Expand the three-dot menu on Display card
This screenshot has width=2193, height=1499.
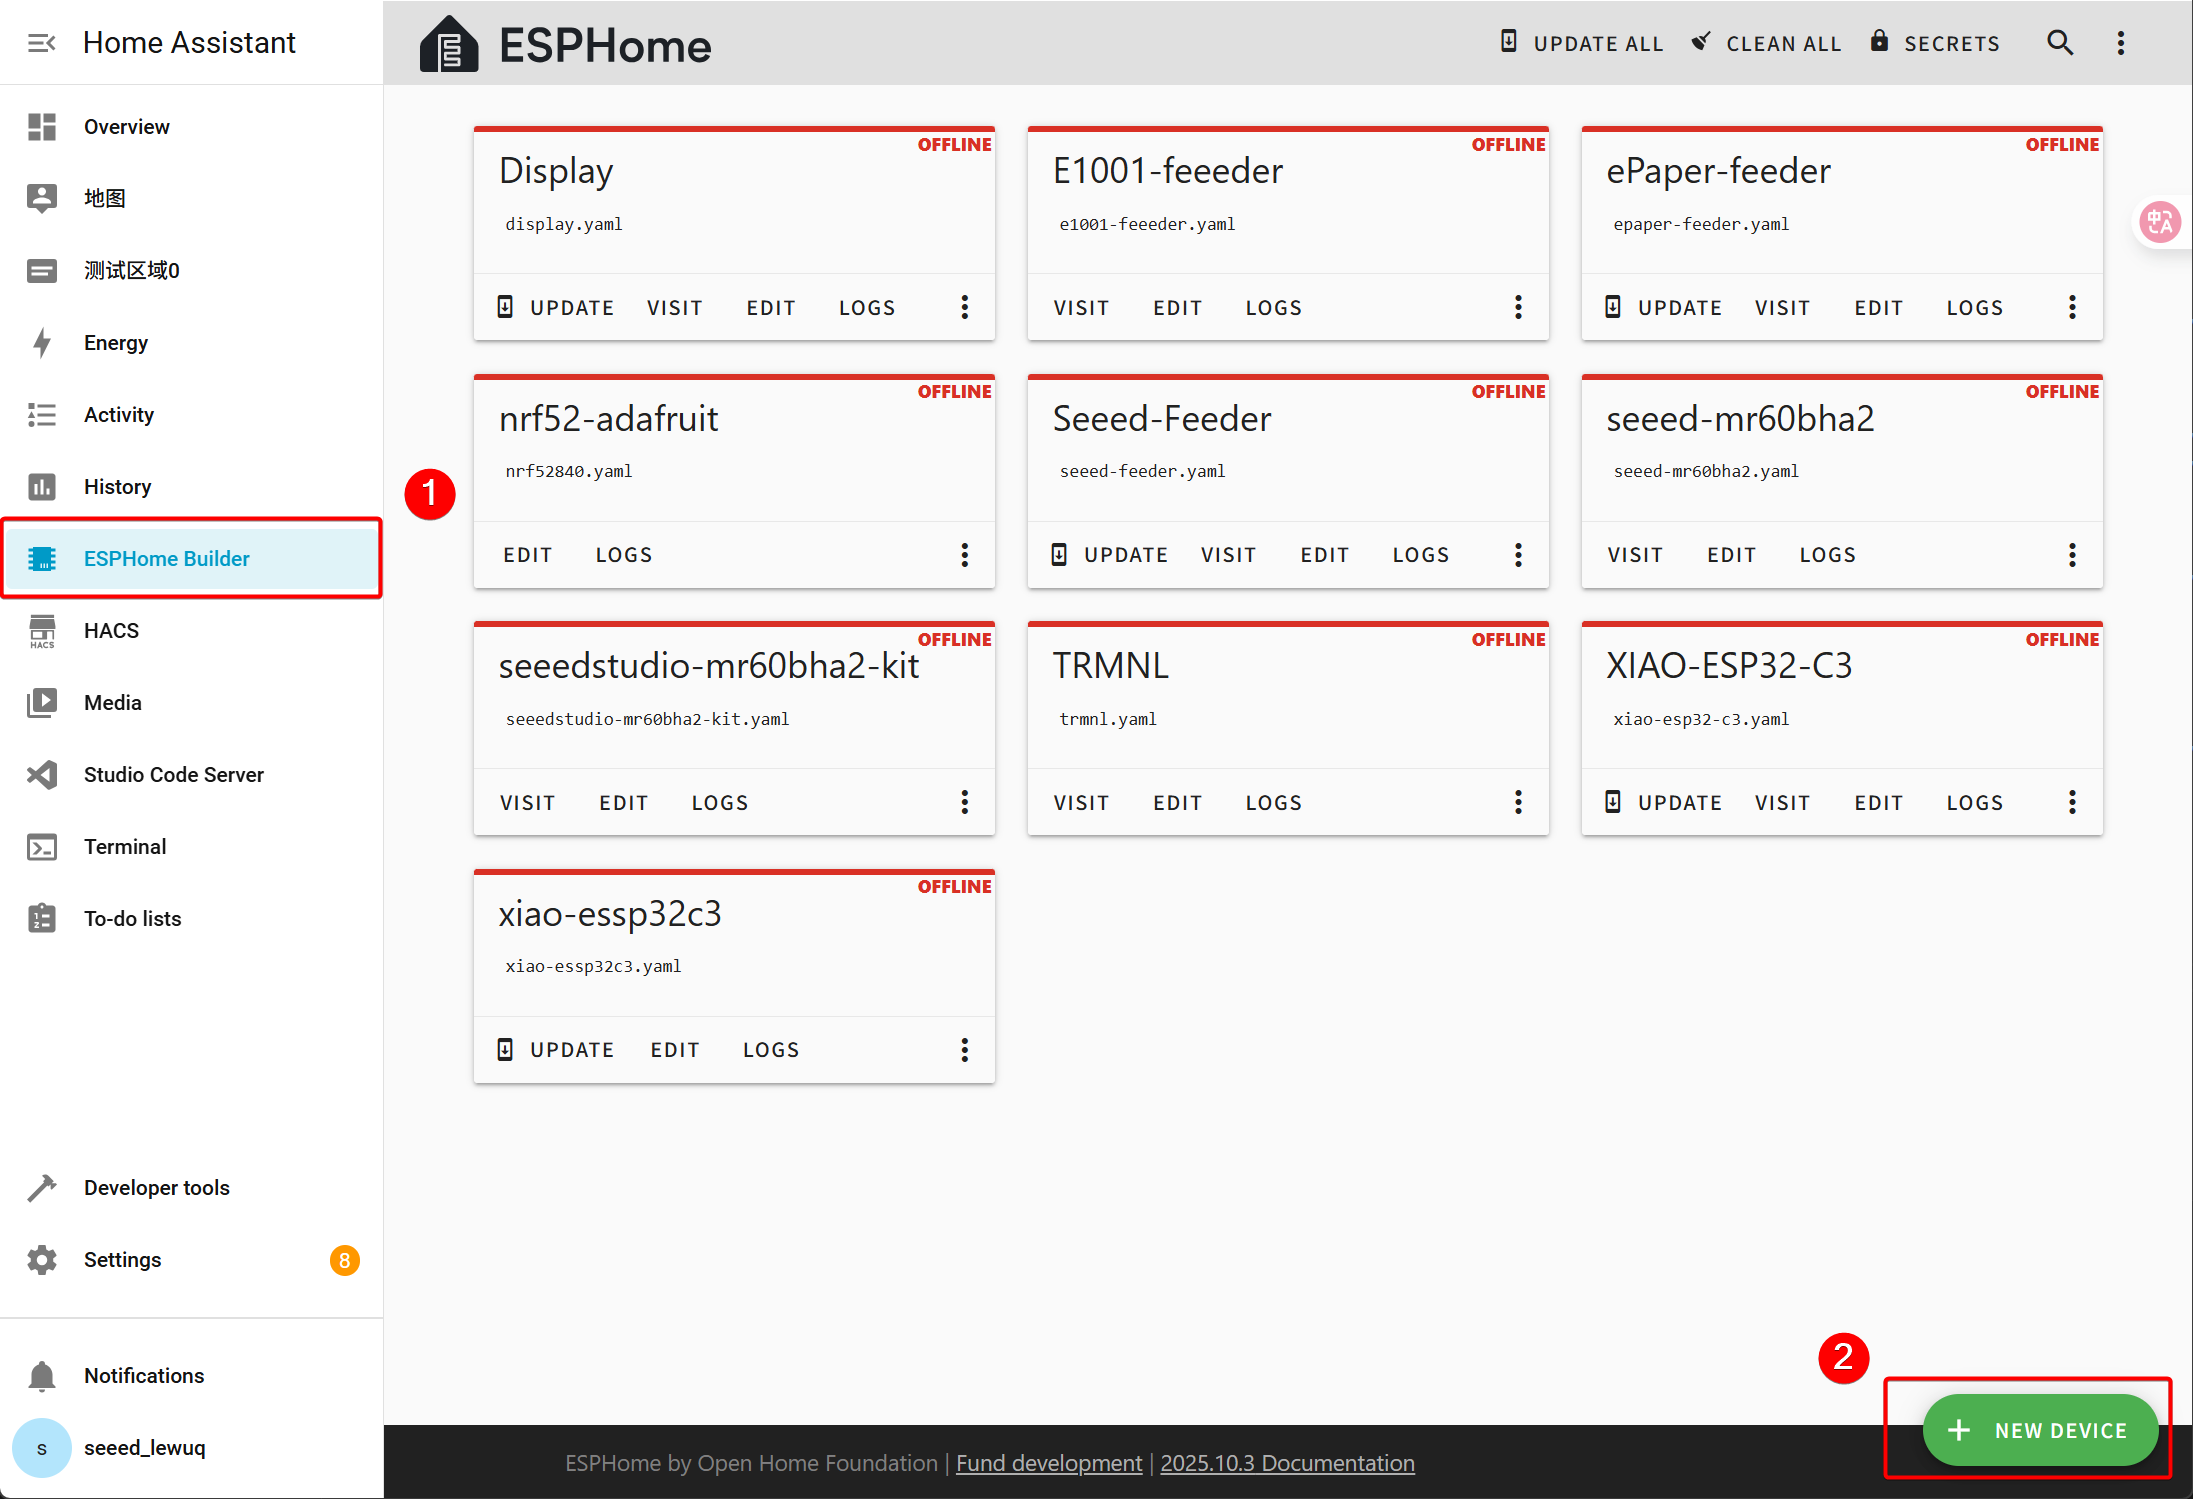pyautogui.click(x=964, y=307)
